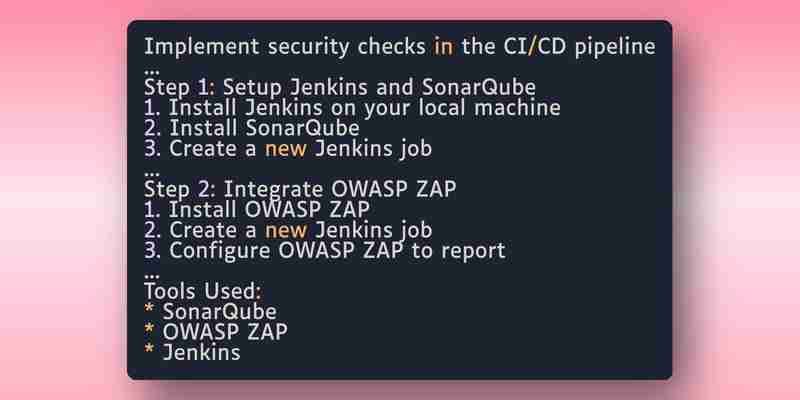Click "3. Configure OWASP ZAP to report" line
The width and height of the screenshot is (800, 400).
(x=325, y=251)
